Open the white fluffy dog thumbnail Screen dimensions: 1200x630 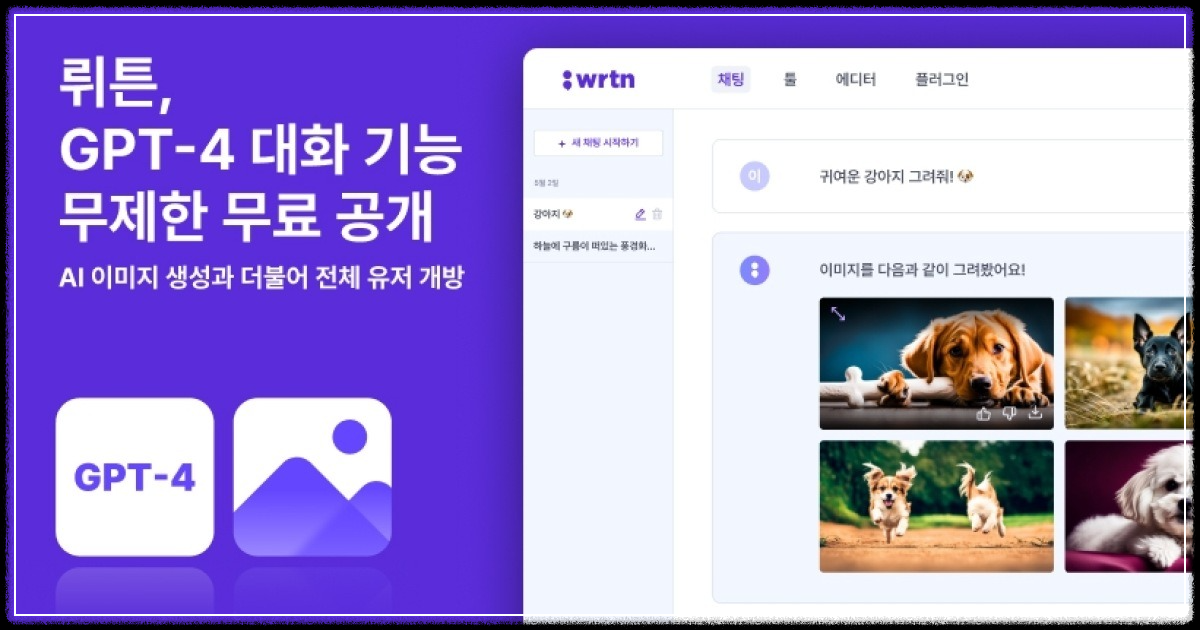[x=1128, y=506]
